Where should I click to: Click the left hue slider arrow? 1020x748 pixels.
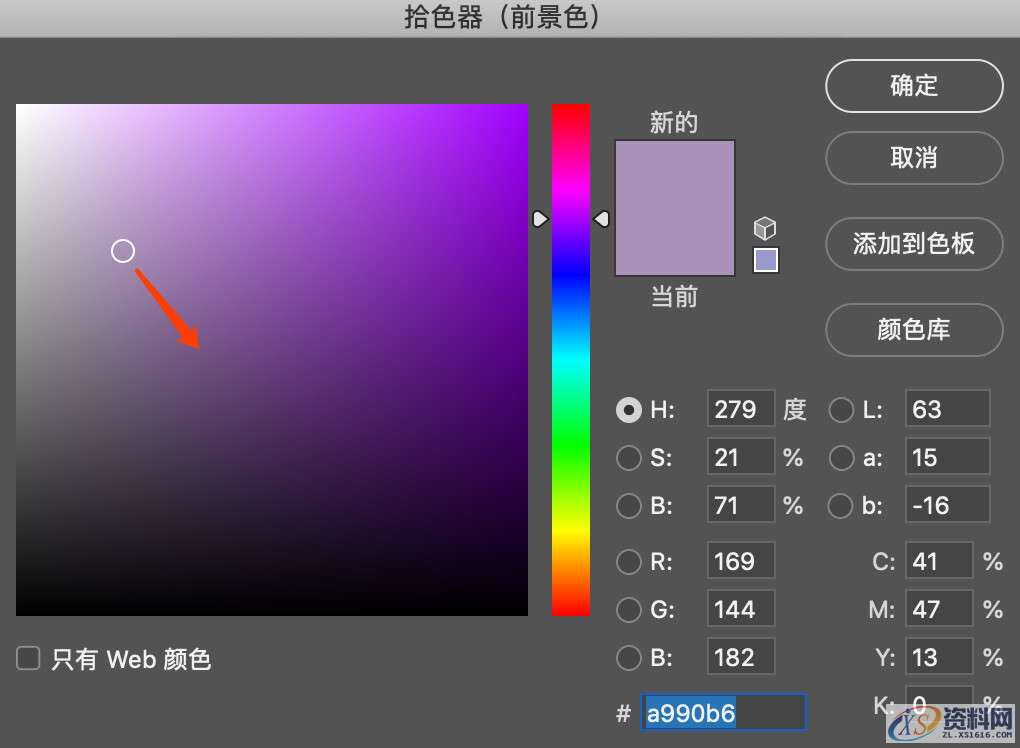[540, 219]
